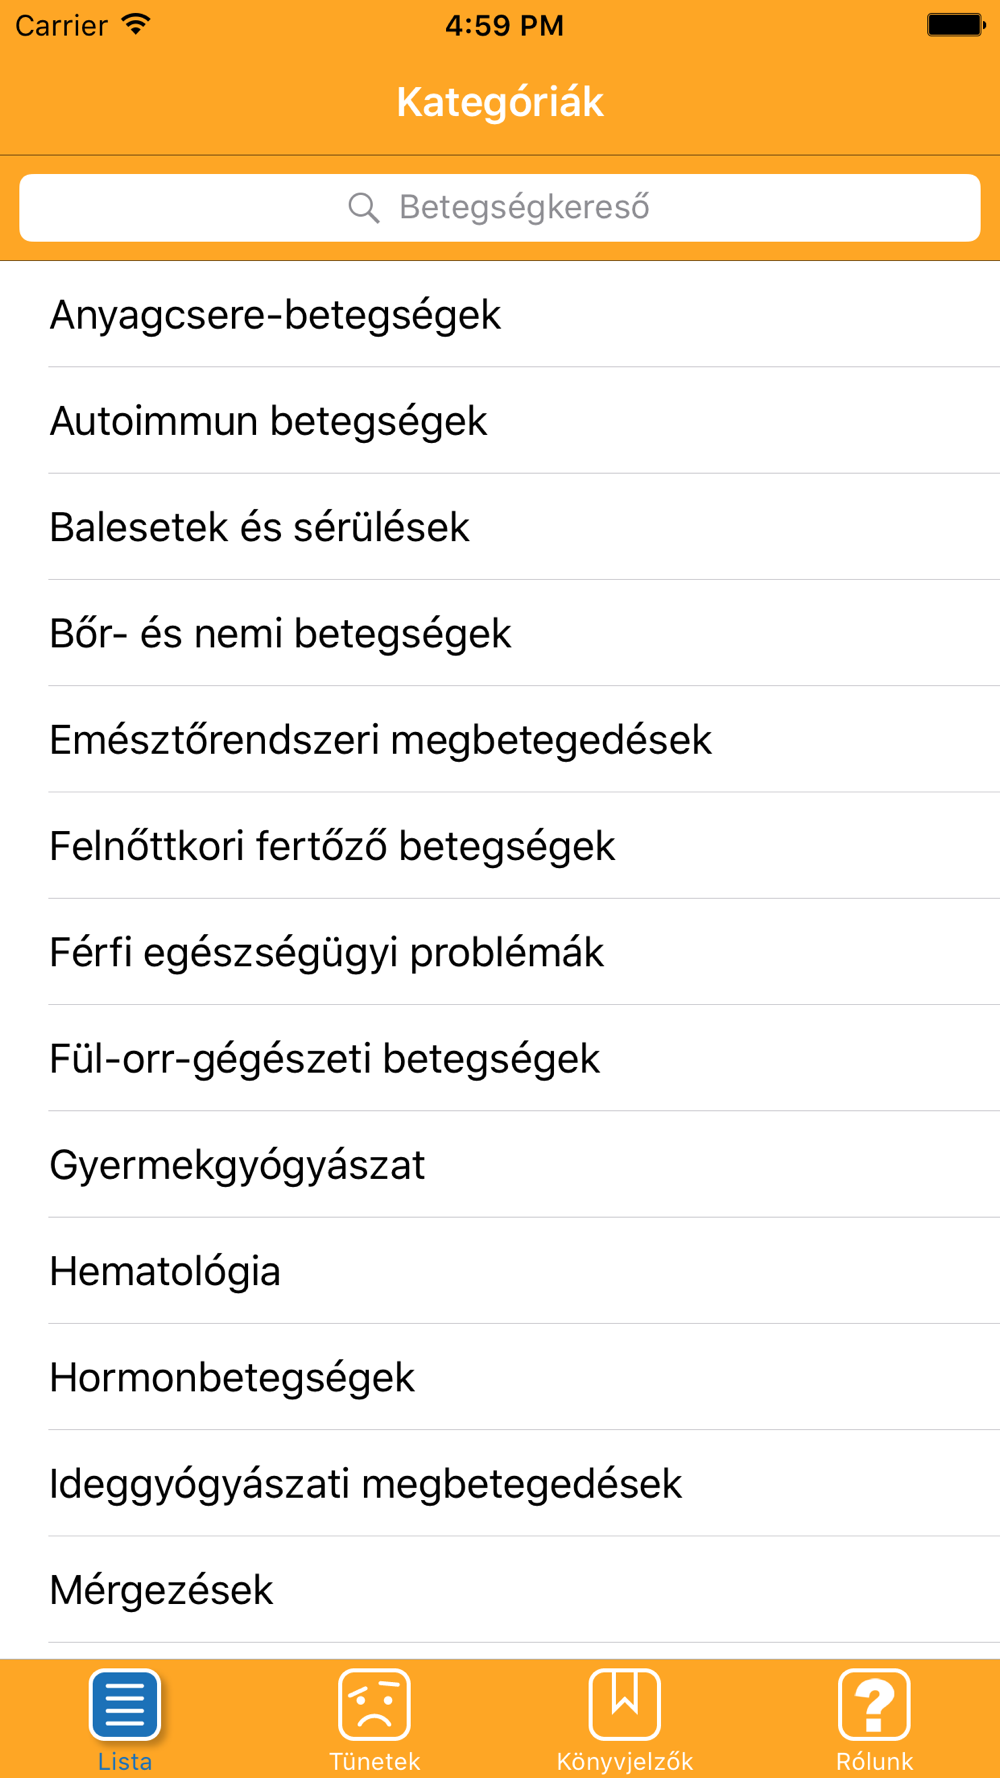
Task: Tap the Wi-Fi status icon
Action: click(136, 25)
